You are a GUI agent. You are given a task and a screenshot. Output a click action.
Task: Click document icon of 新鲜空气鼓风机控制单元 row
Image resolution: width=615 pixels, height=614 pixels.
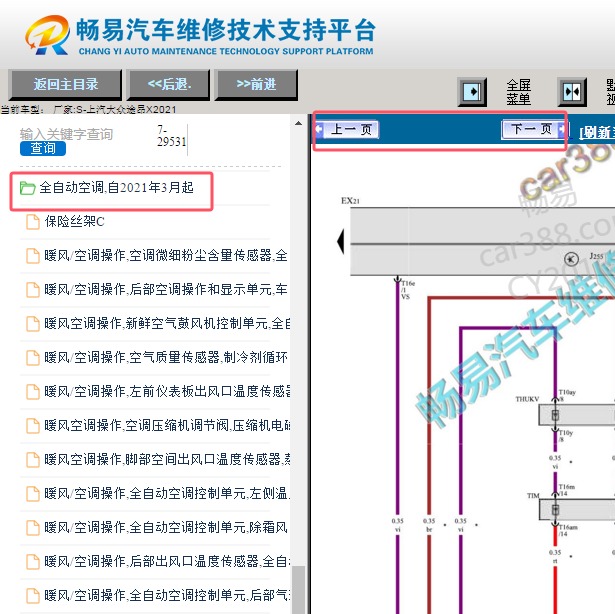pyautogui.click(x=33, y=324)
